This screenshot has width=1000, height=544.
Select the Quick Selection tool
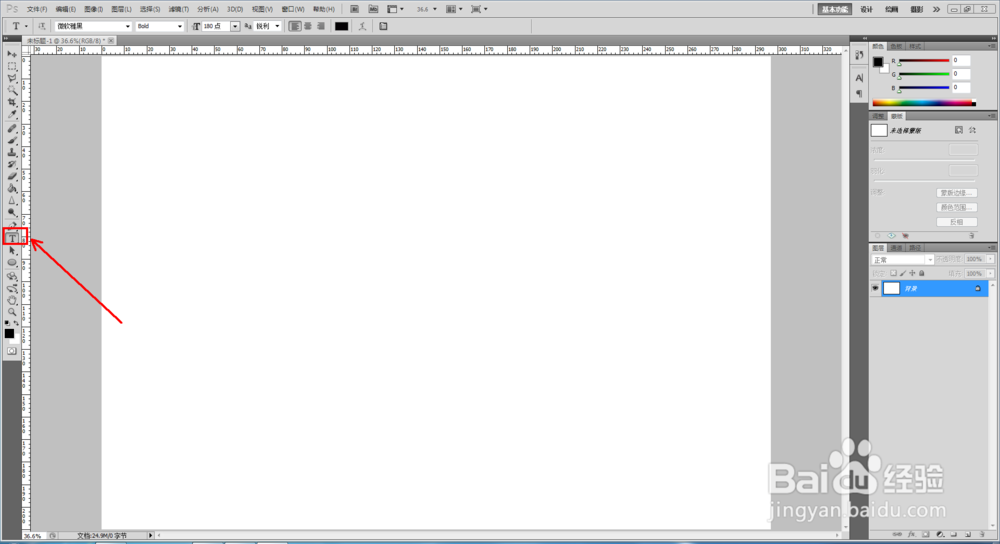[x=11, y=91]
